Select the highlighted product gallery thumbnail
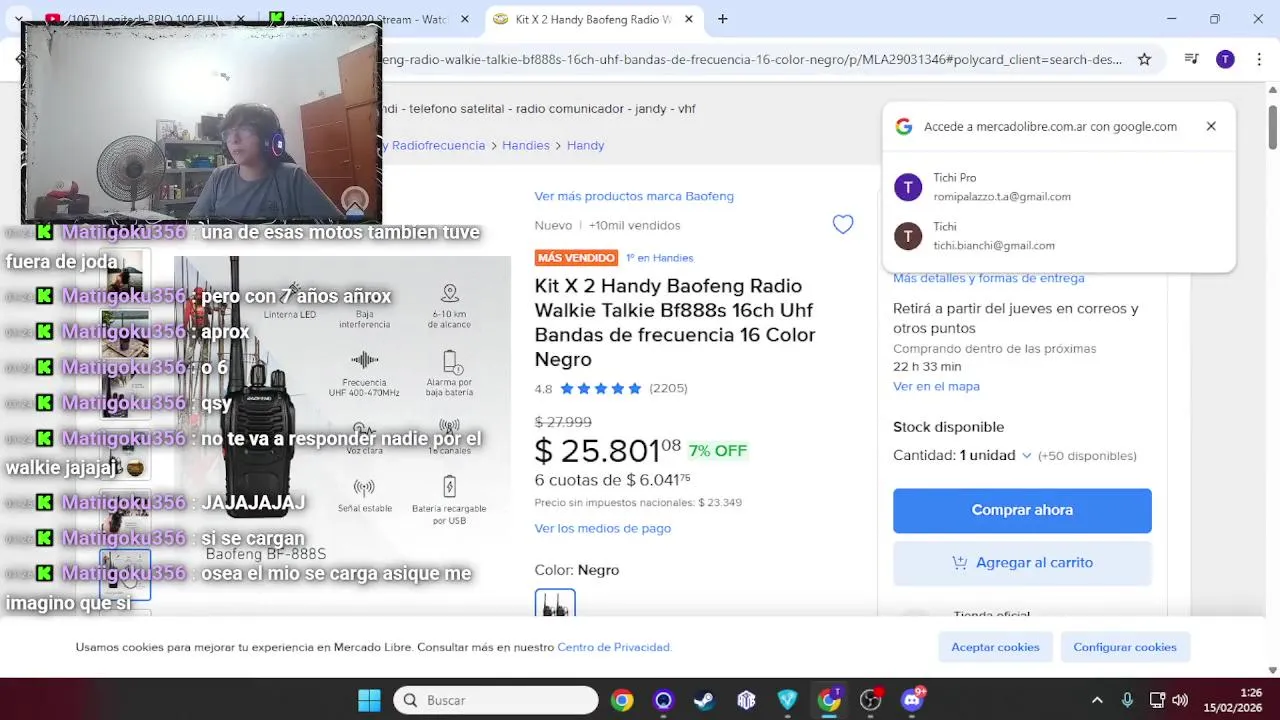Viewport: 1280px width, 720px height. pyautogui.click(x=125, y=575)
